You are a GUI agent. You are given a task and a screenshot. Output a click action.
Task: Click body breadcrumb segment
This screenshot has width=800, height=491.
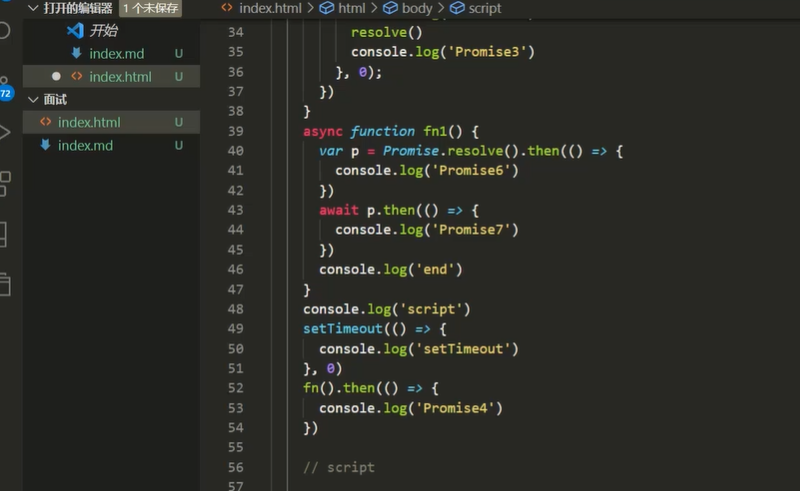click(x=417, y=8)
